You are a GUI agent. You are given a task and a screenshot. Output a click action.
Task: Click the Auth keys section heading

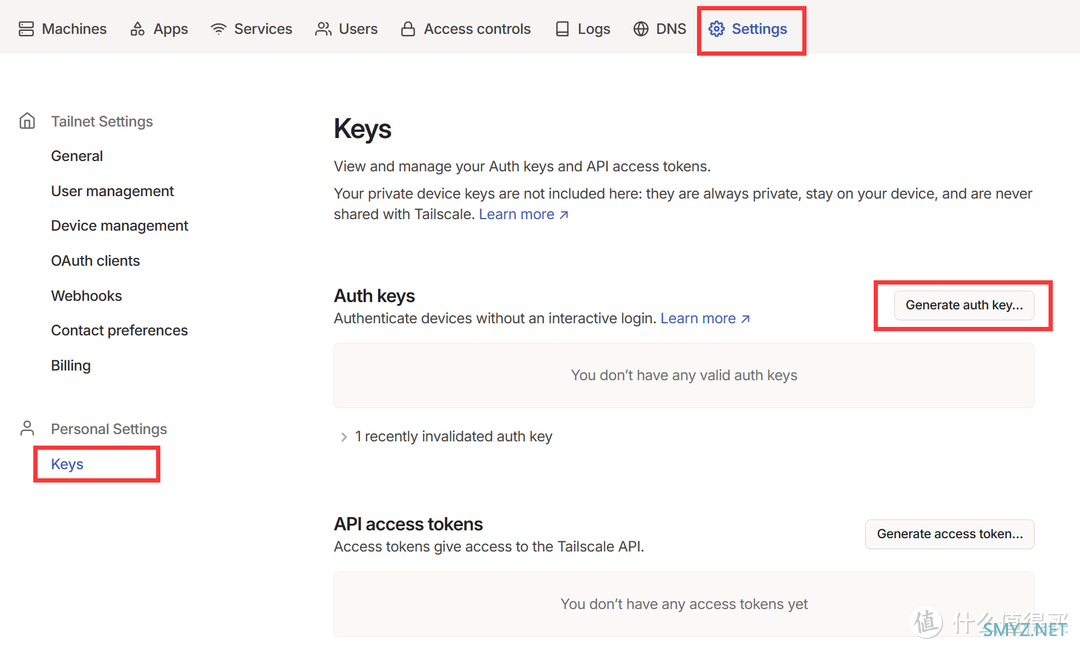[374, 296]
